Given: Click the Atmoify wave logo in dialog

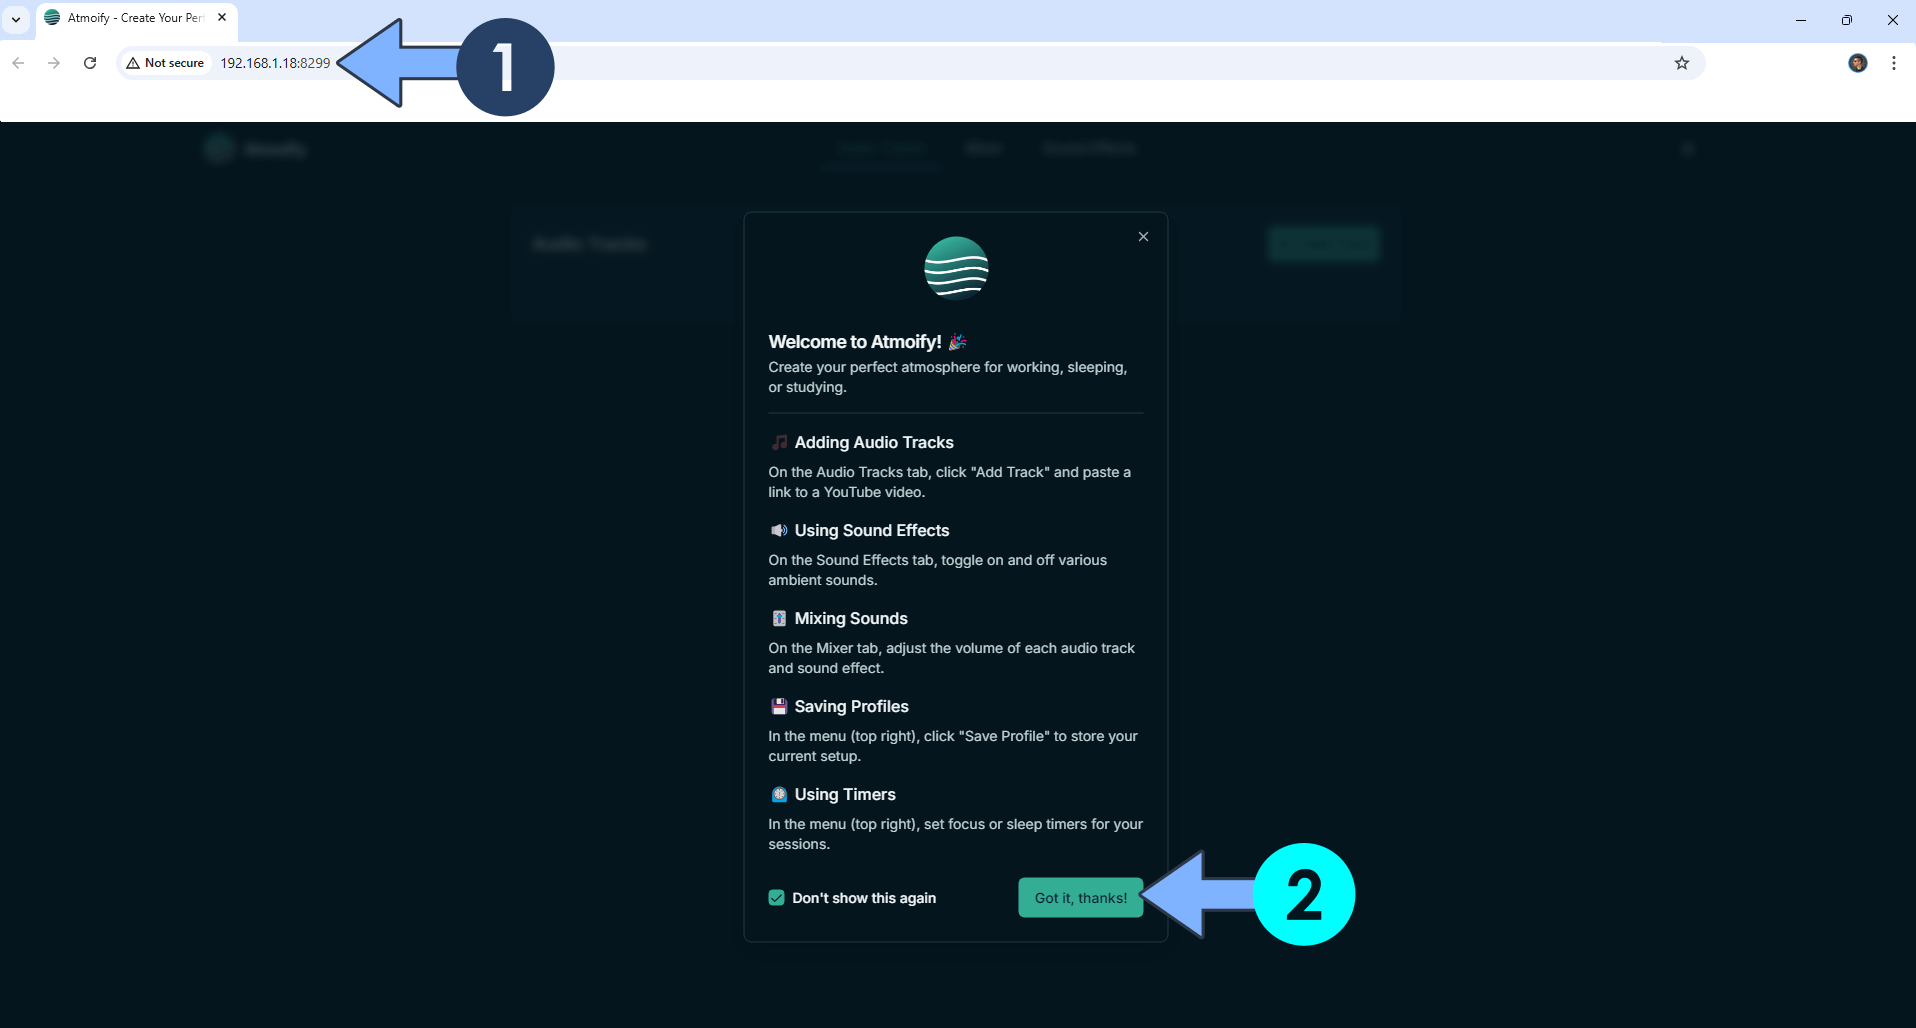Looking at the screenshot, I should [956, 268].
